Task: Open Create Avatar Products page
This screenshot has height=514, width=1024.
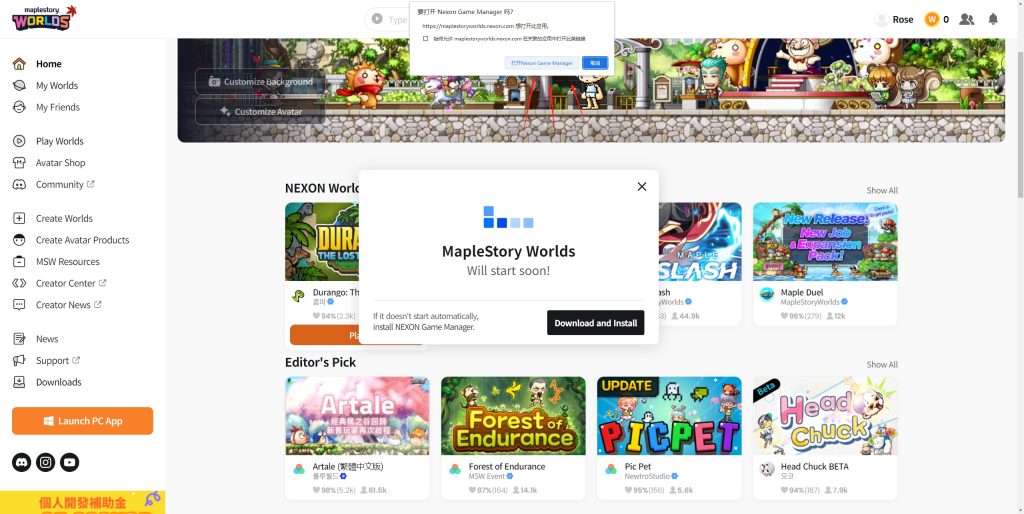Action: point(82,240)
